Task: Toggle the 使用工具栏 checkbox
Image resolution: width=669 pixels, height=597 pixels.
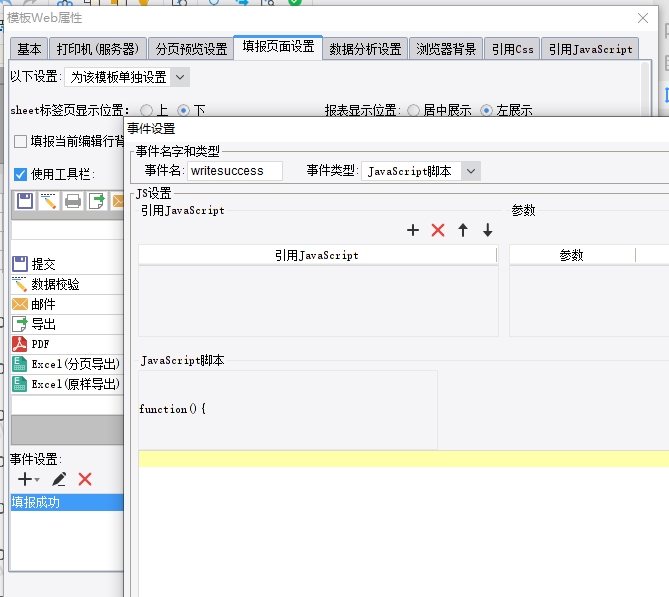Action: pos(20,174)
